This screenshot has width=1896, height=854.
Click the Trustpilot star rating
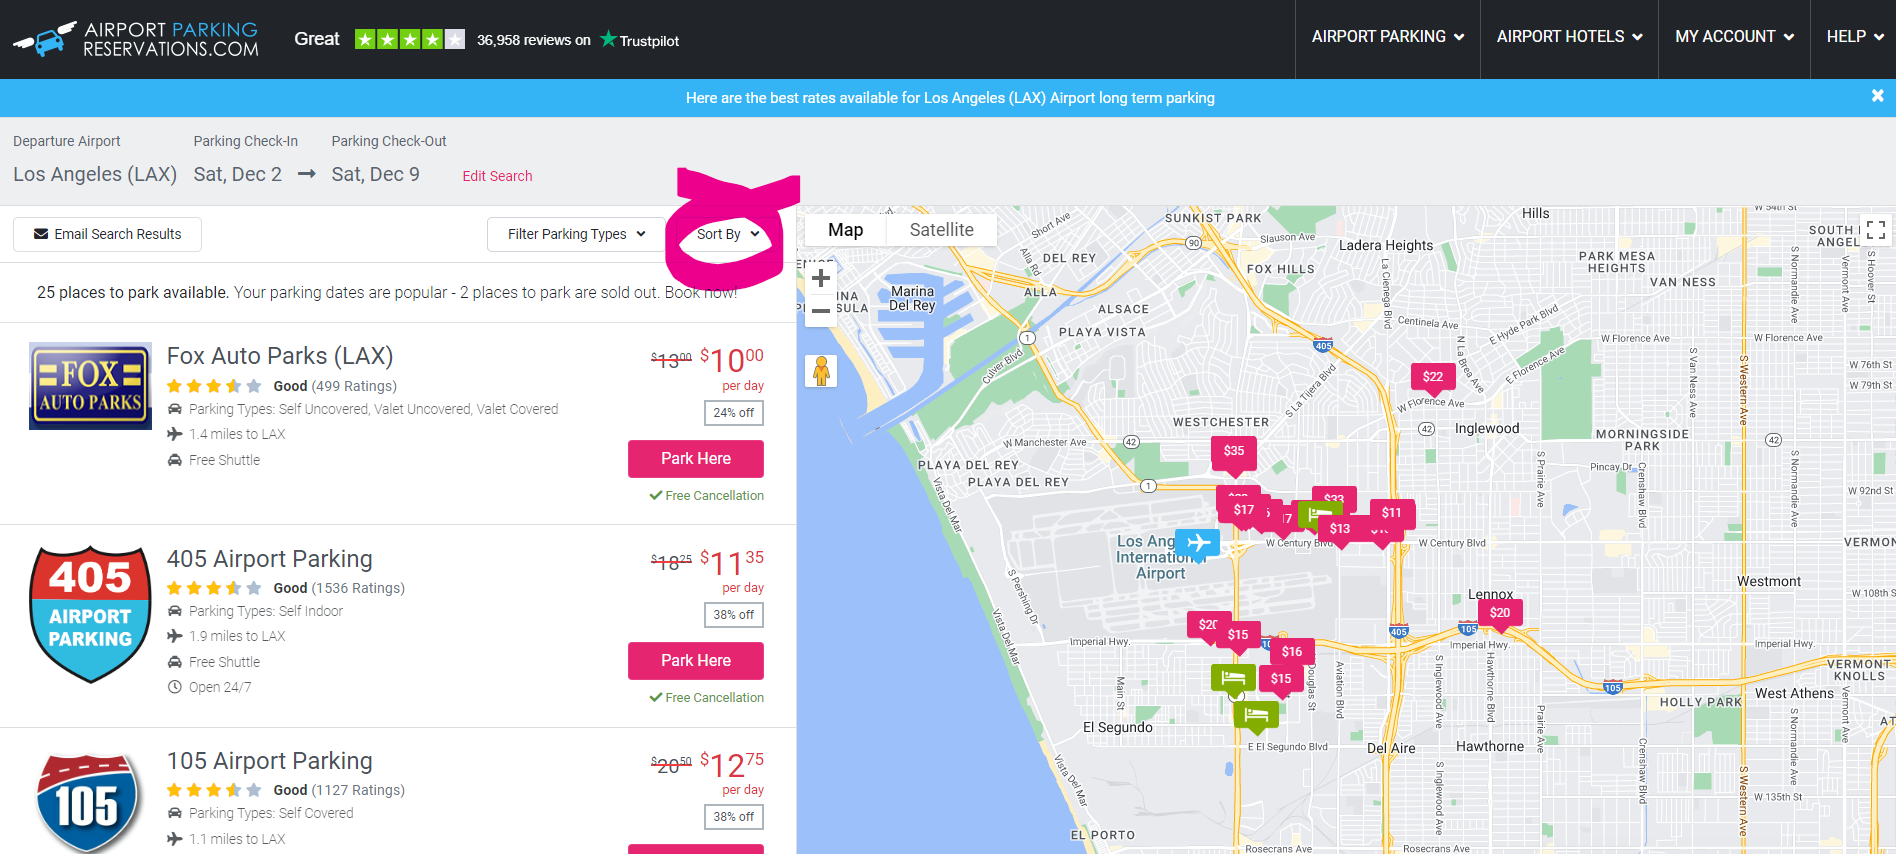[x=410, y=40]
